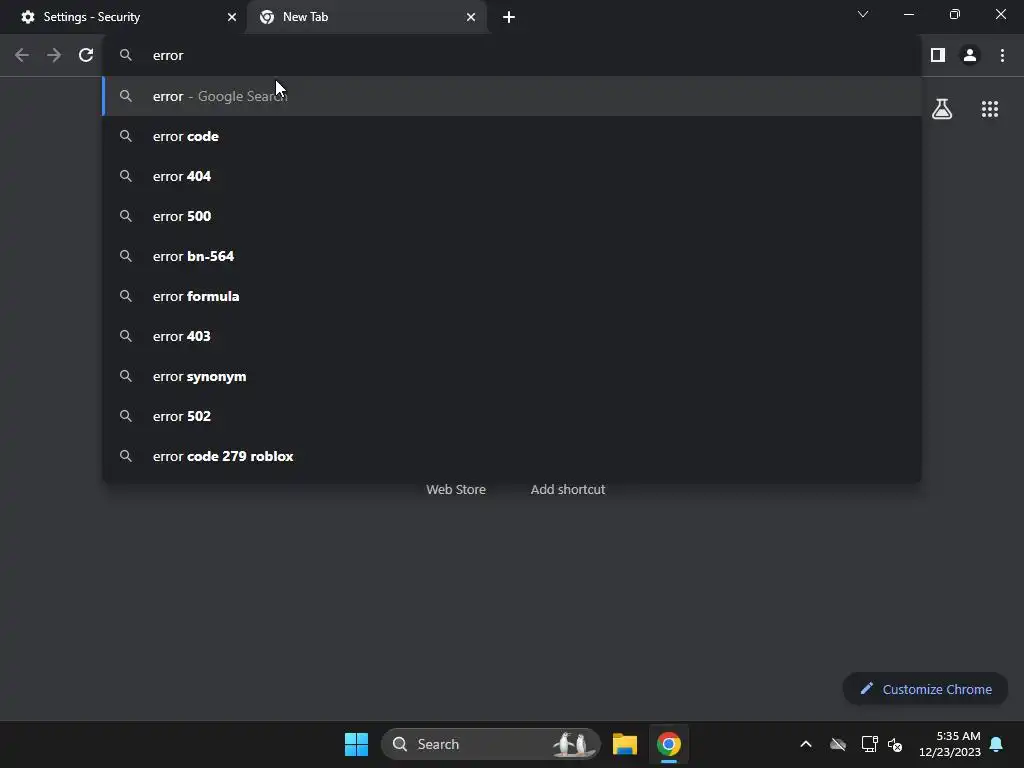Open the notification bell icon
1024x768 pixels.
[997, 744]
